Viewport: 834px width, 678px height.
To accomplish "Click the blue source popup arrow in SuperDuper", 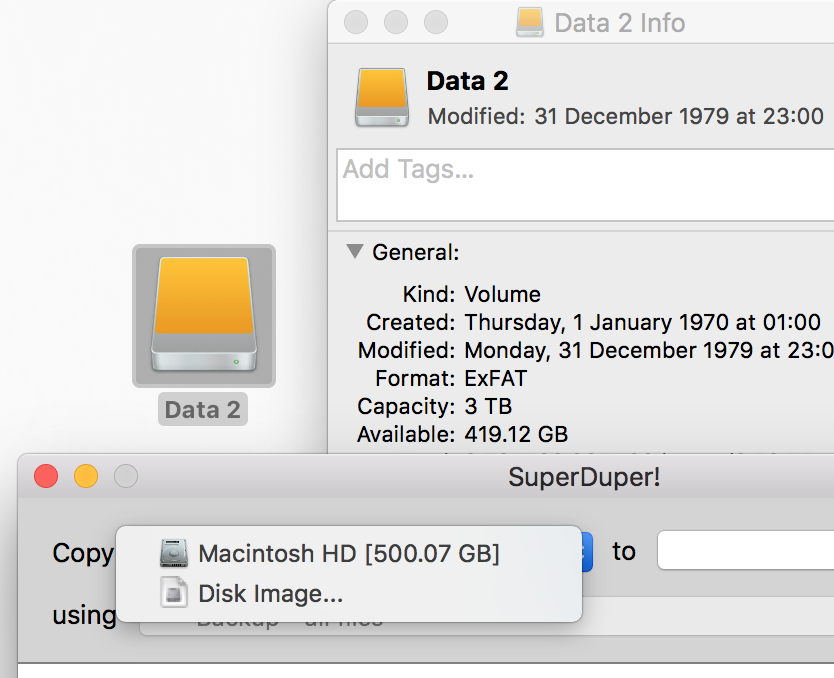I will click(587, 551).
